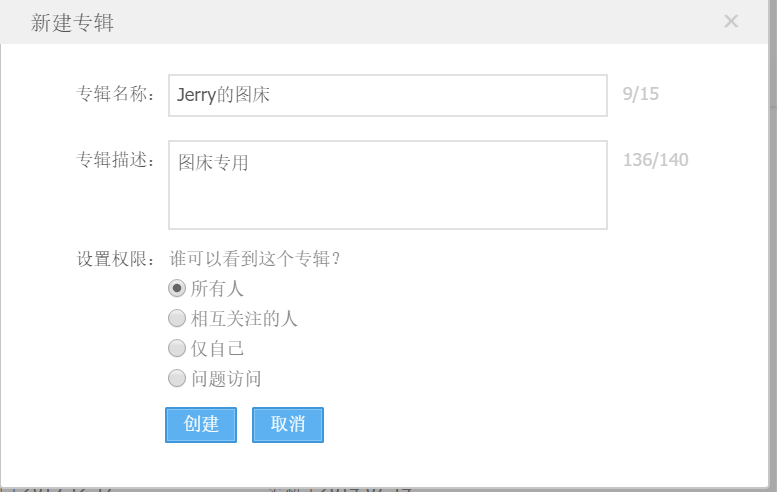This screenshot has height=492, width=777.
Task: Select the 所有人 radio button
Action: click(177, 289)
